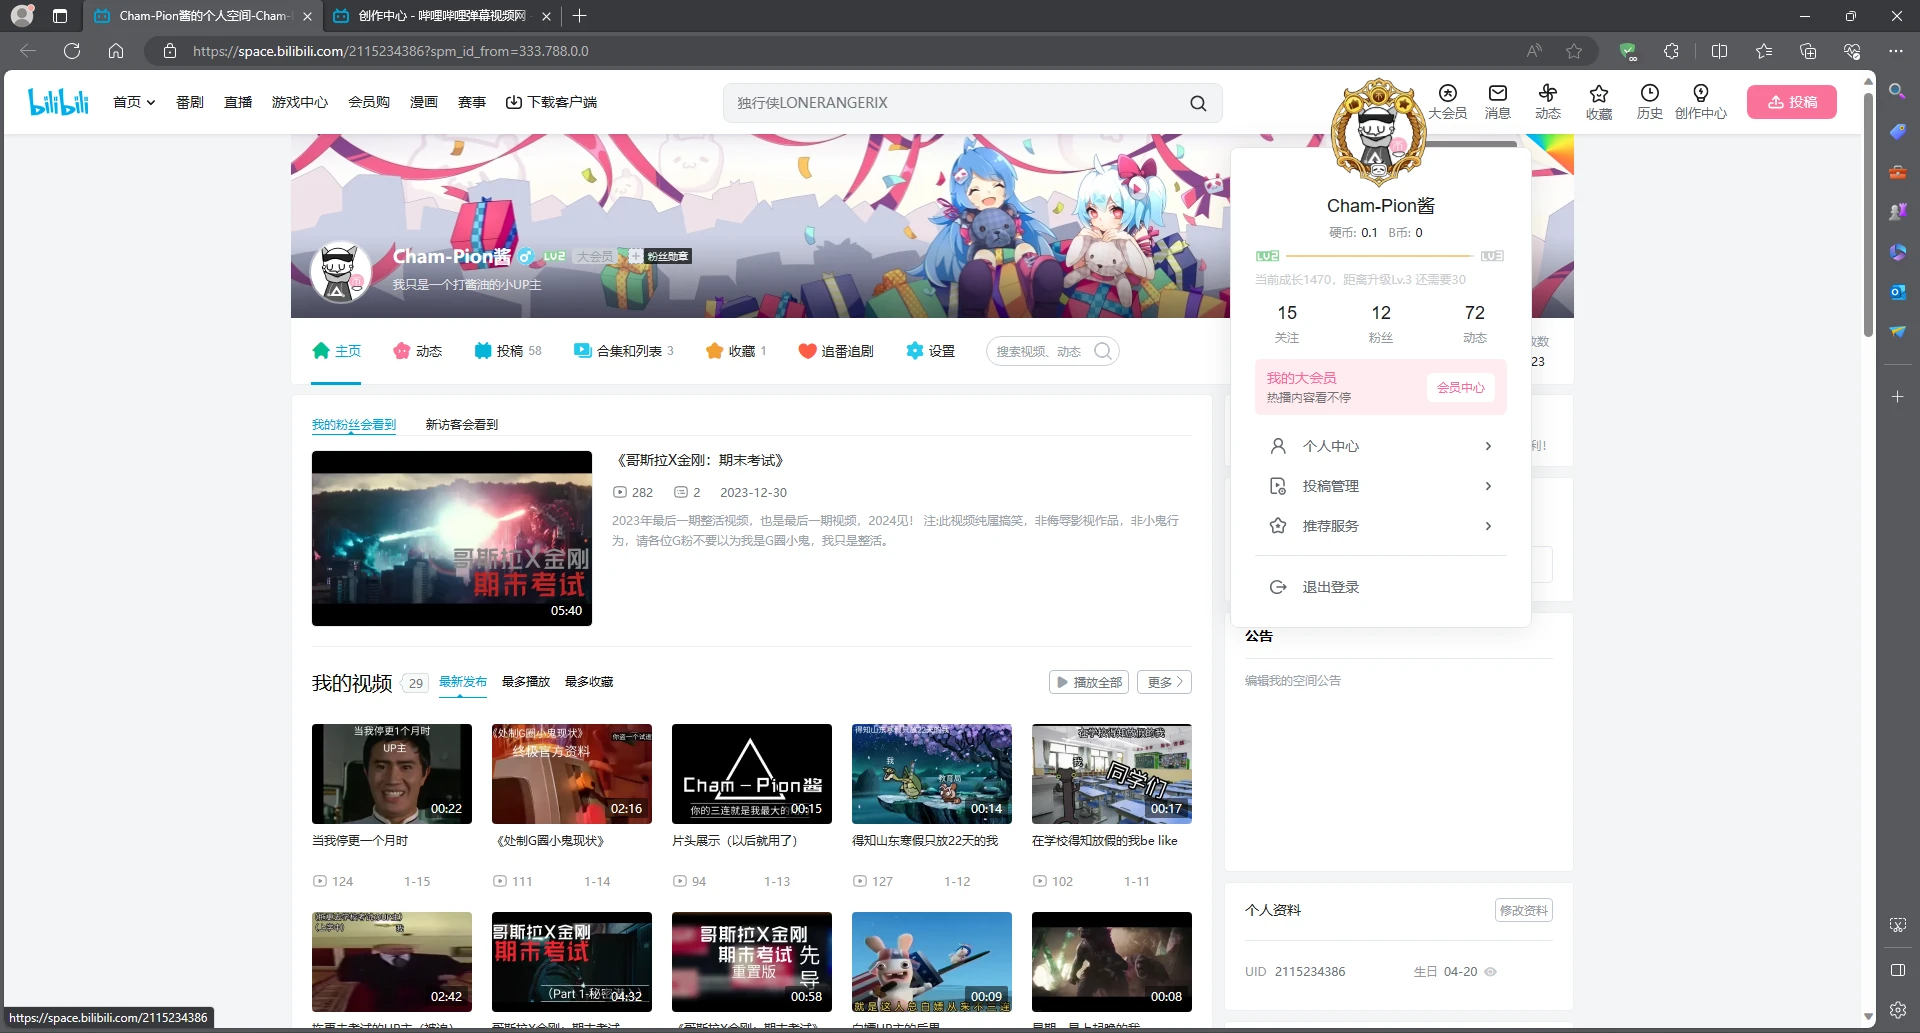The image size is (1920, 1033).
Task: Click the search magnifier icon in search bar
Action: (1198, 103)
